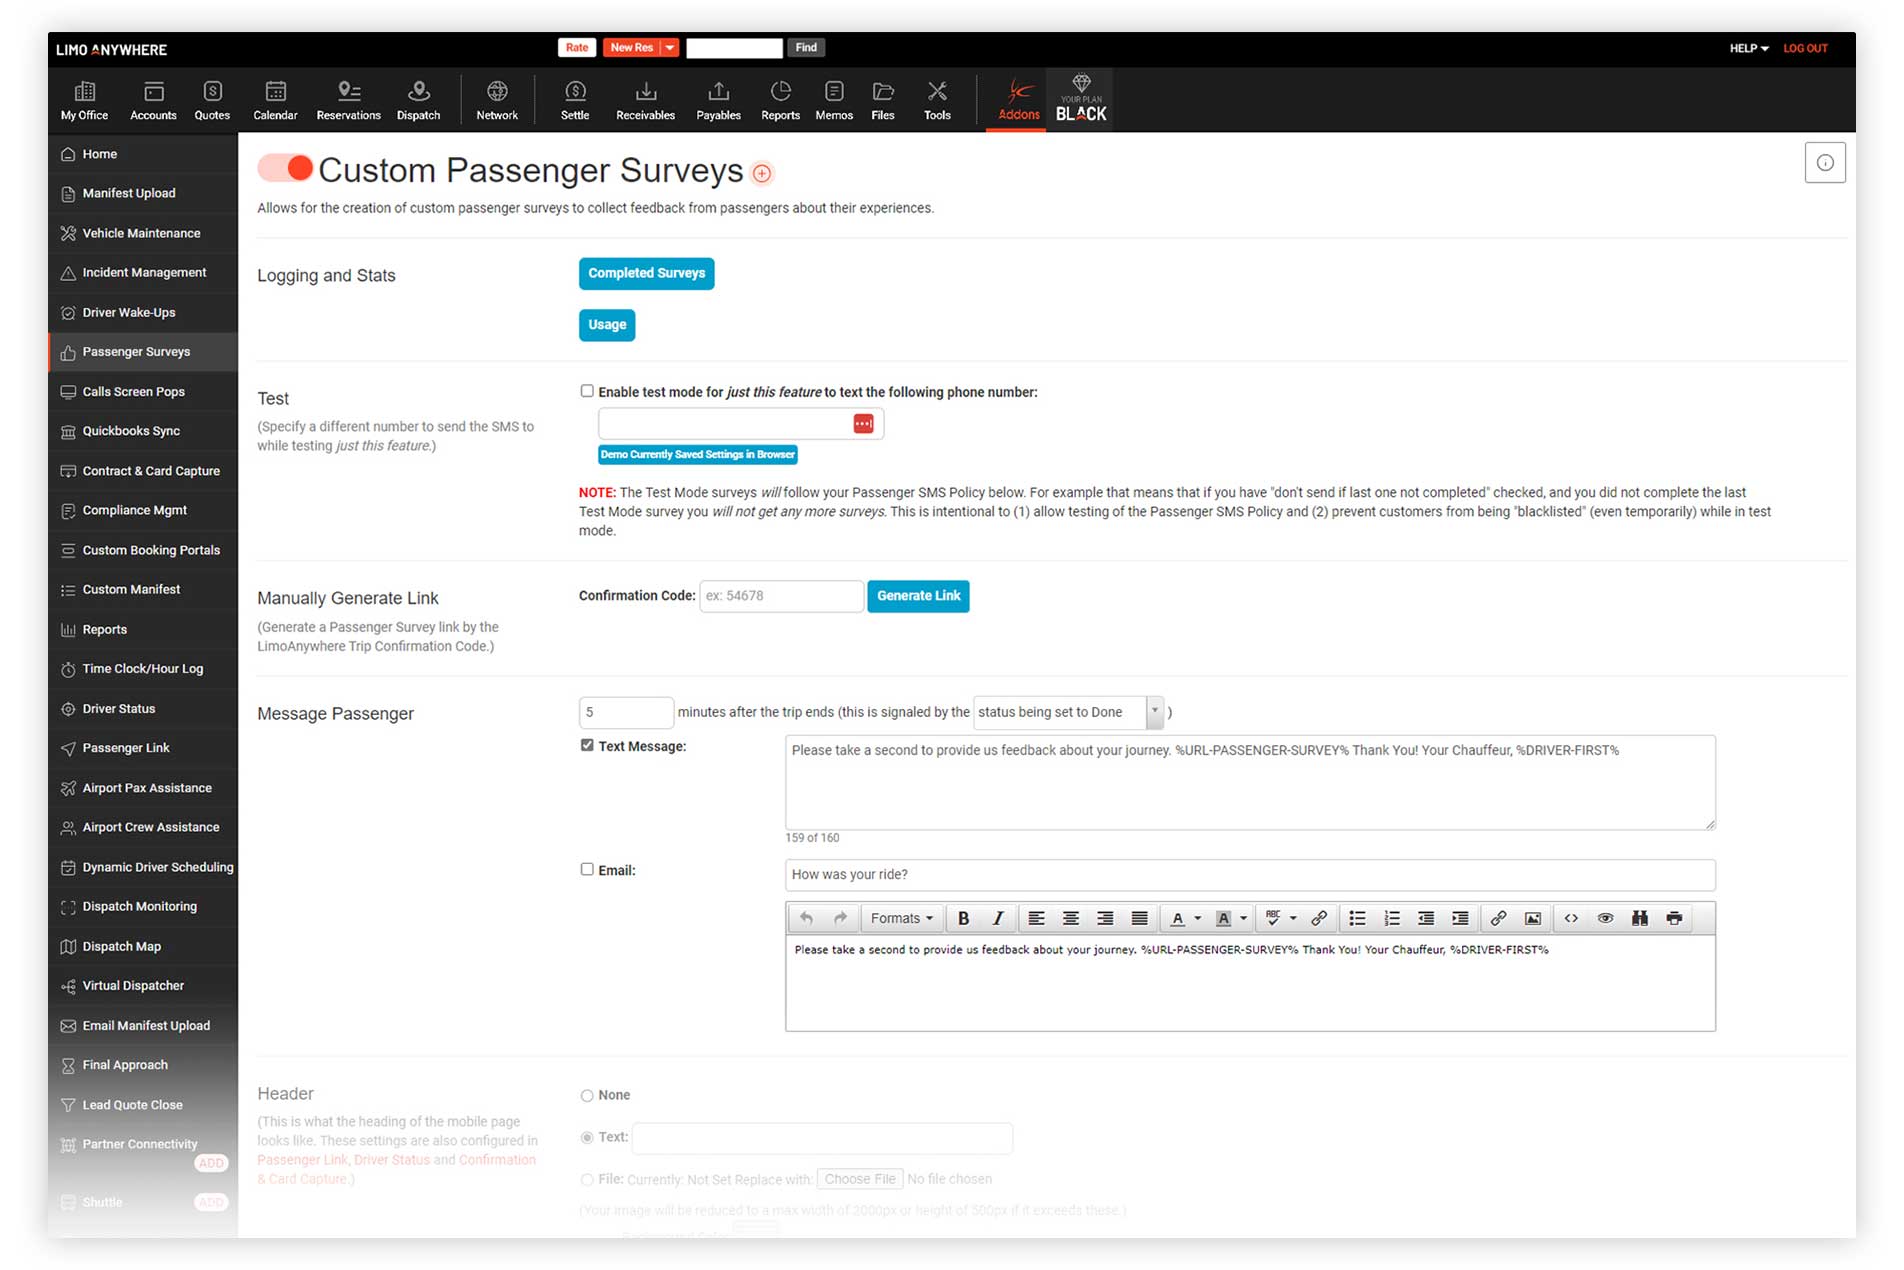Open source code view in the editor
The height and width of the screenshot is (1270, 1904).
(1571, 918)
